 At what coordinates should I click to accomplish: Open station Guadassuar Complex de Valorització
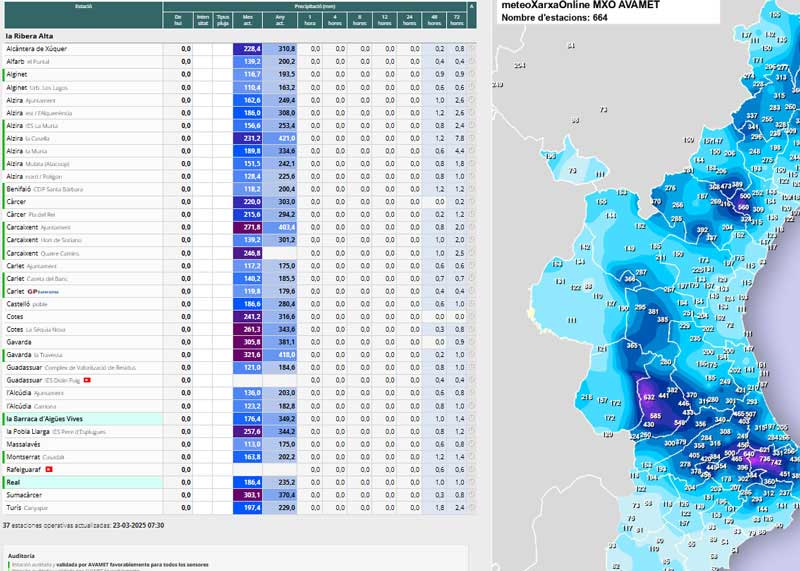click(x=71, y=367)
